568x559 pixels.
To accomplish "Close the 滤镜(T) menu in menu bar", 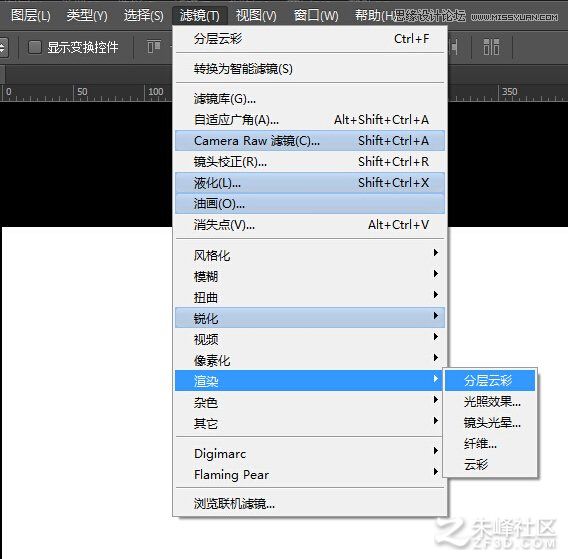I will (200, 16).
